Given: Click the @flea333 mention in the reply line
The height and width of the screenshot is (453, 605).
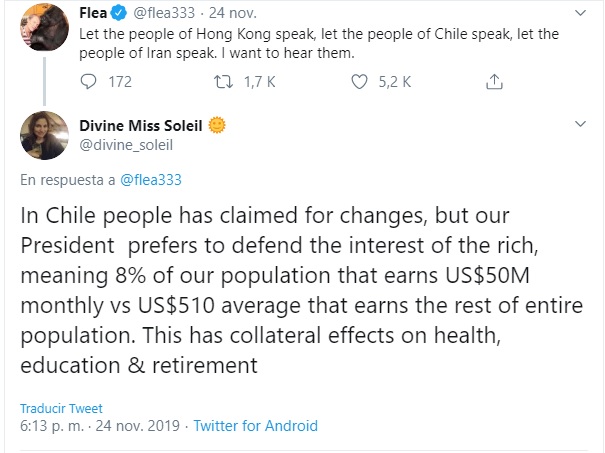Looking at the screenshot, I should coord(150,180).
